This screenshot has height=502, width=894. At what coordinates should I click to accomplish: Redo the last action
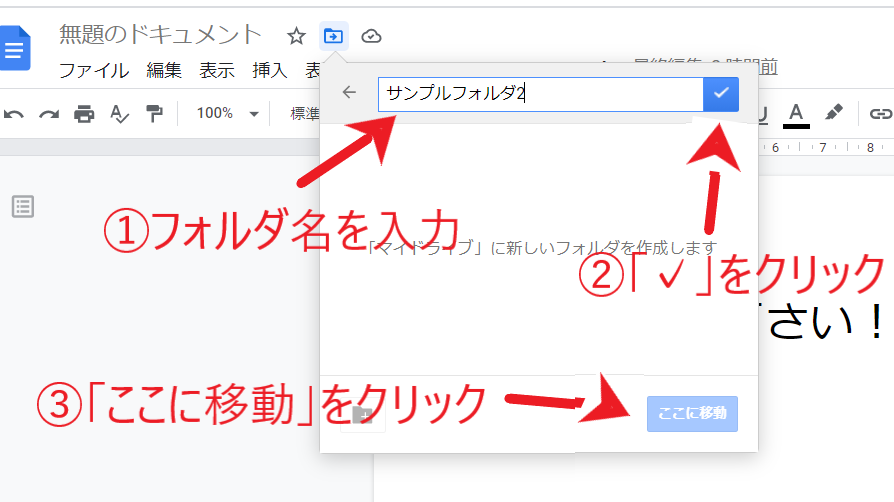pos(49,114)
